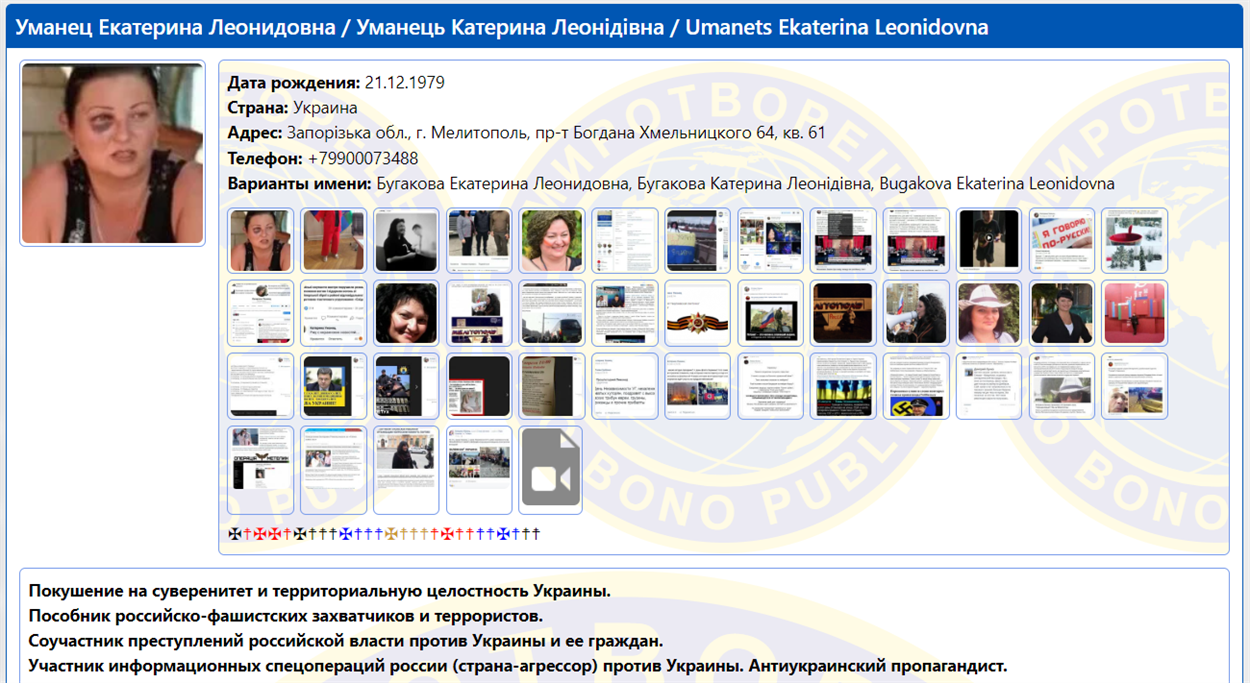The image size is (1250, 683).
Task: Open 'Я говорю по-русски' sign thumbnail
Action: [1062, 240]
